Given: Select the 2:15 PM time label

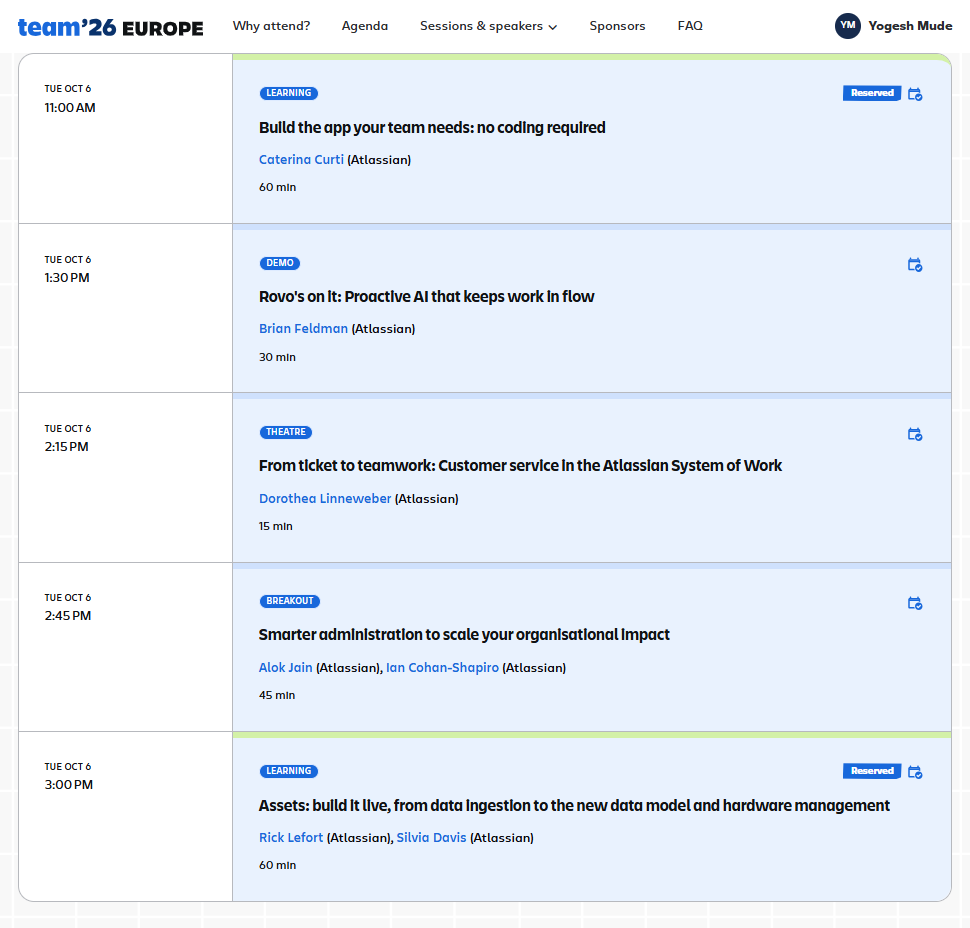Looking at the screenshot, I should [x=66, y=447].
